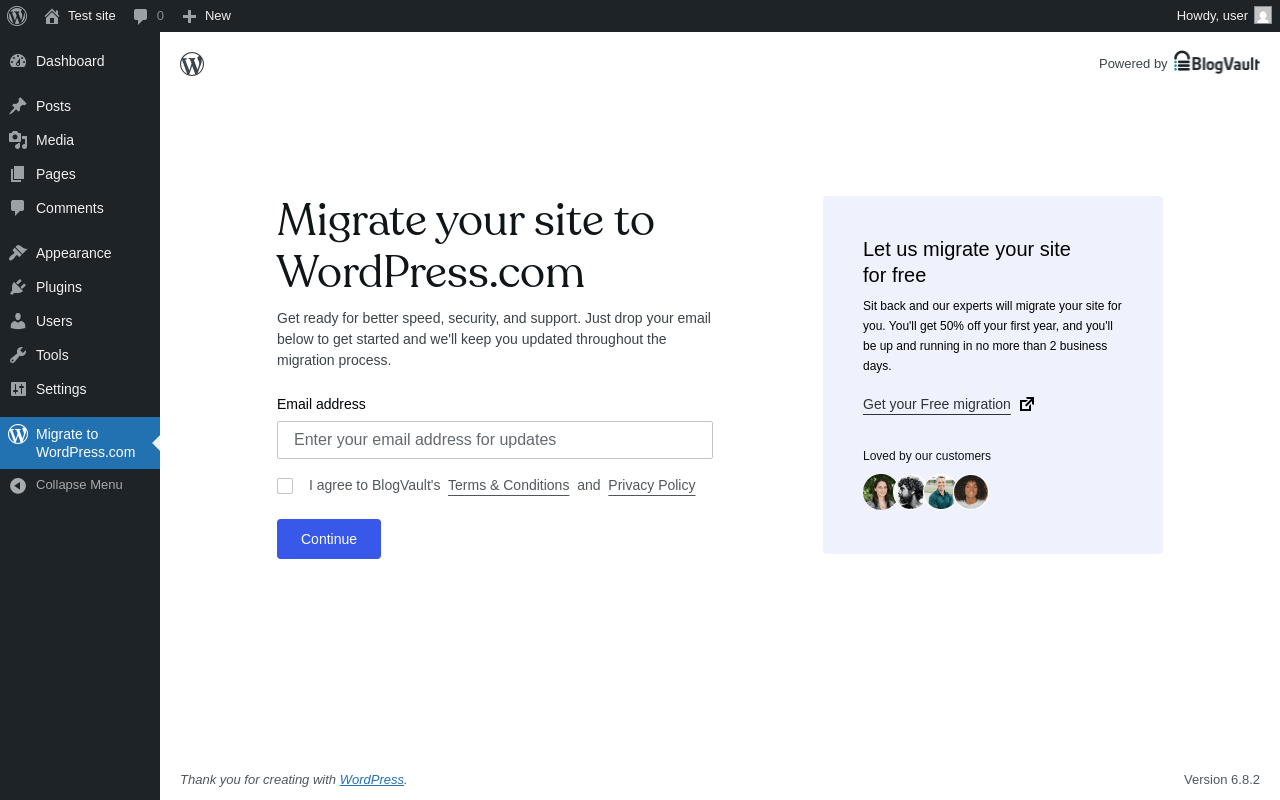Open Comments menu item in sidebar
Viewport: 1280px width, 800px height.
point(80,208)
